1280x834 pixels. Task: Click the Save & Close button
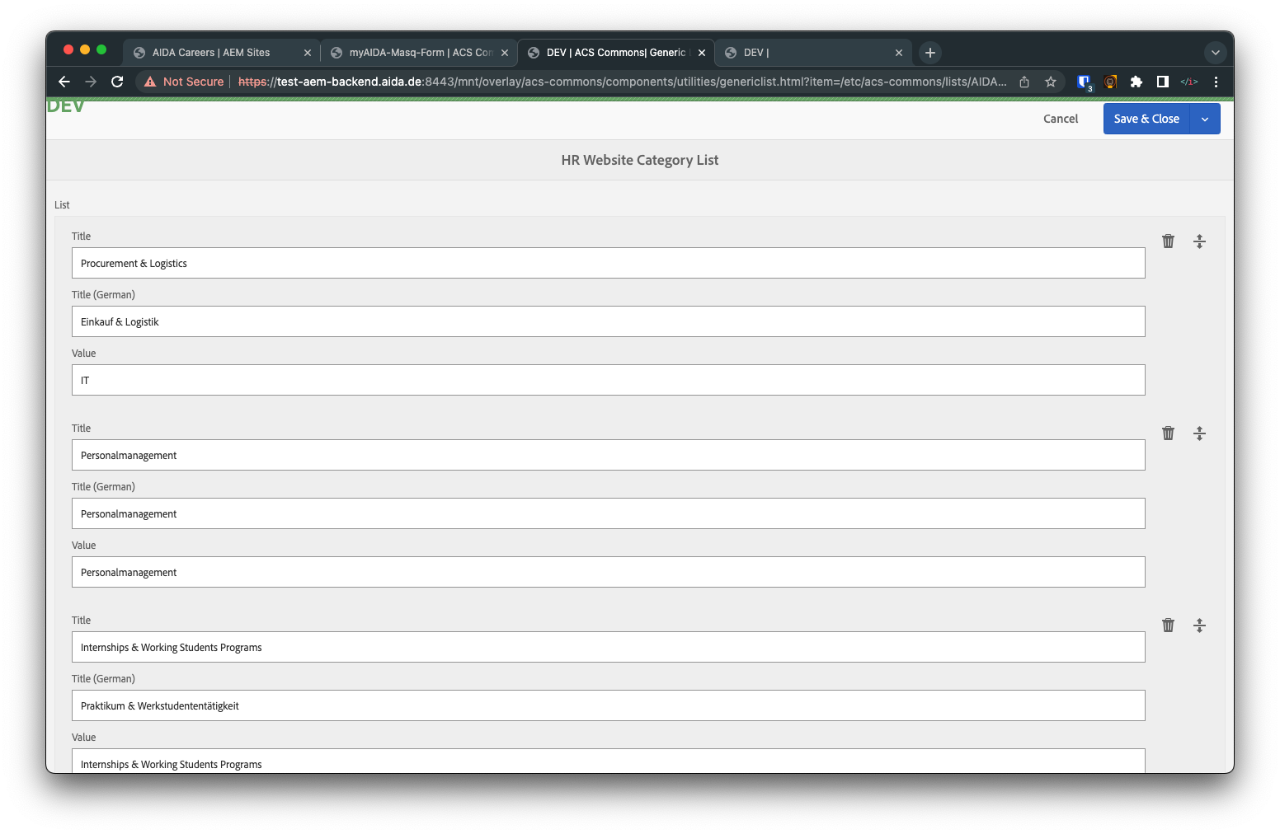[1146, 118]
